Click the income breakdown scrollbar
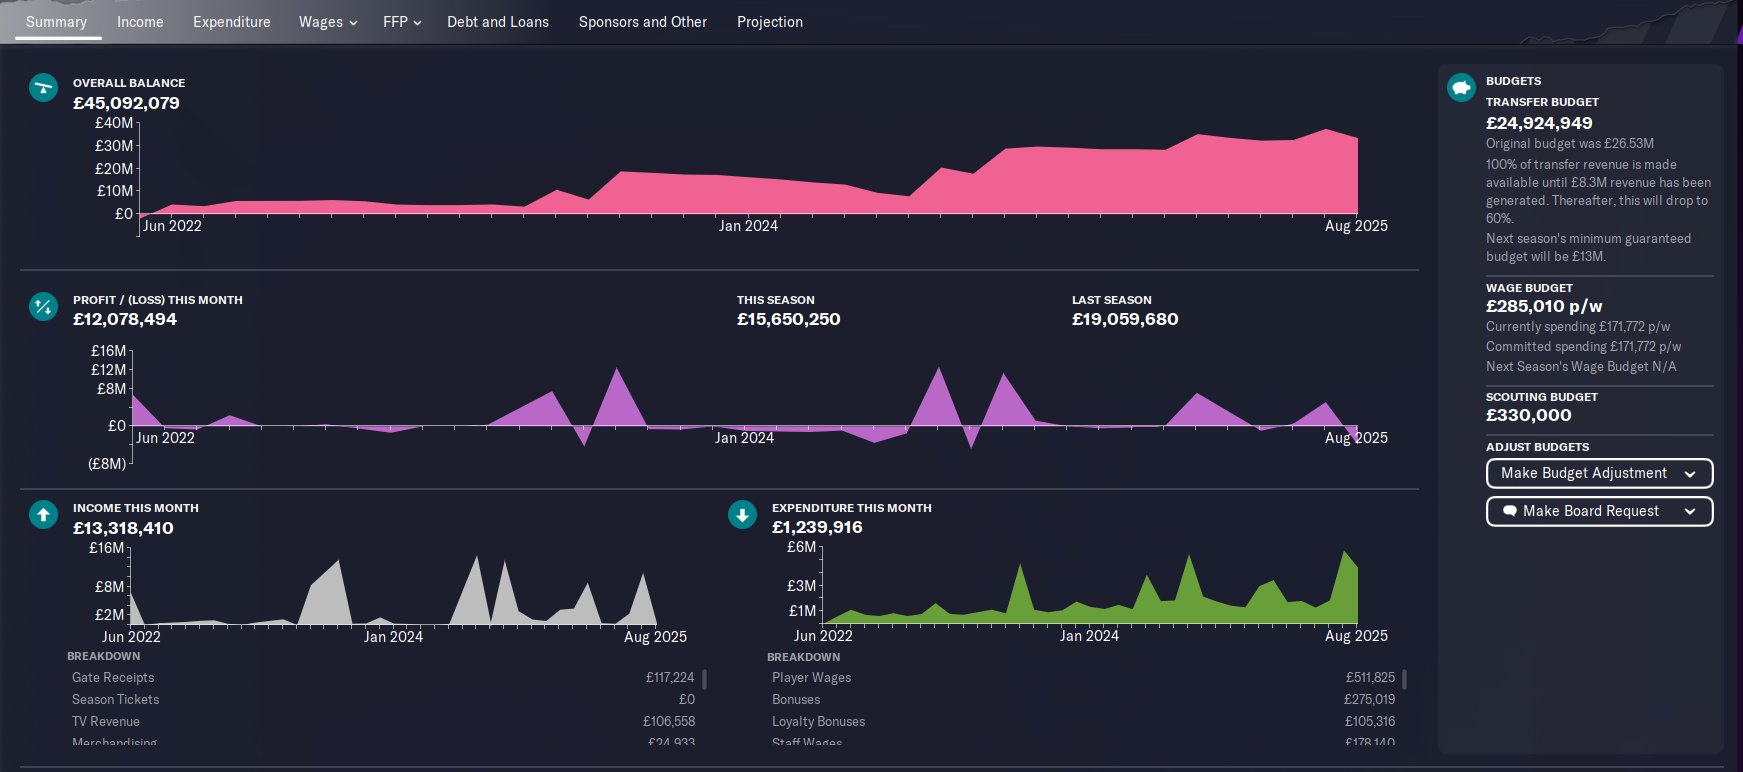 pos(705,679)
